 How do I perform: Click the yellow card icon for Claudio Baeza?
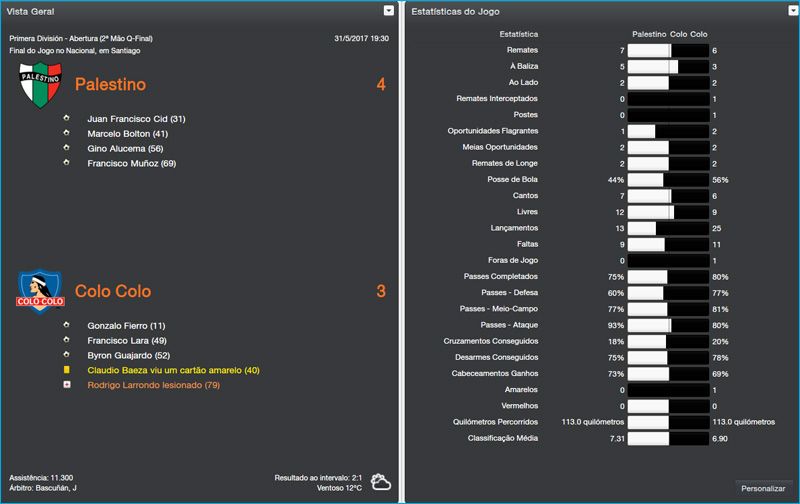66,370
